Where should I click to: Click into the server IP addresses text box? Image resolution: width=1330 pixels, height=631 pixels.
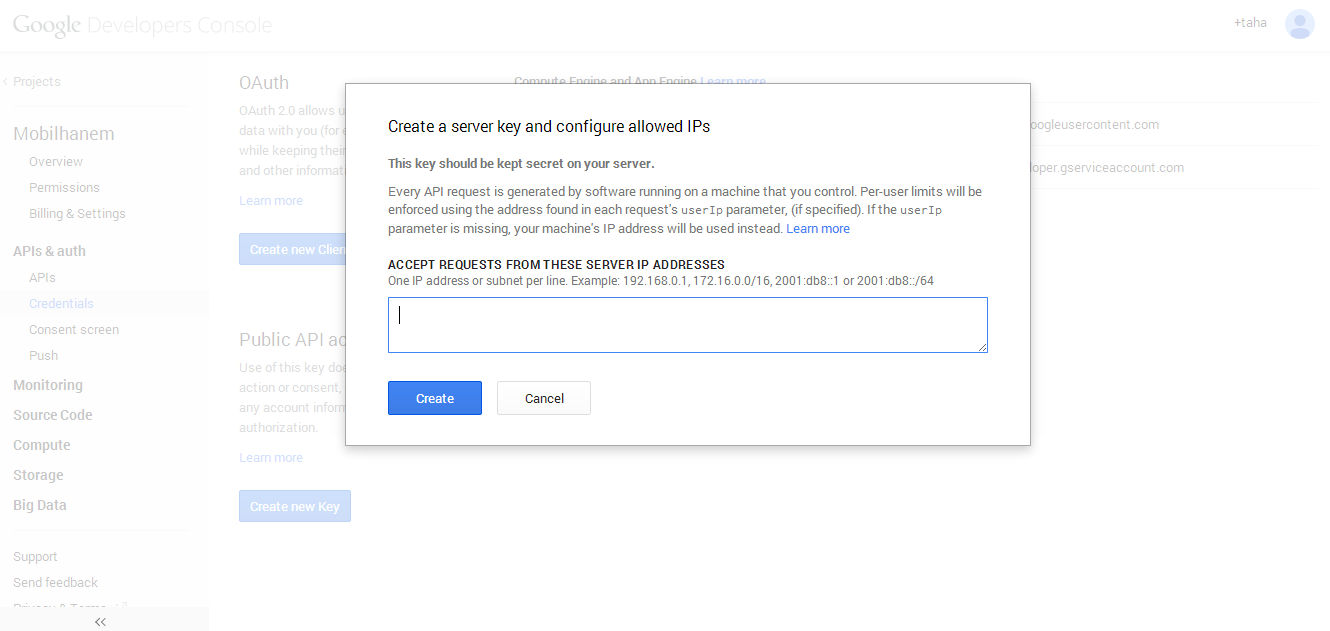tap(687, 324)
